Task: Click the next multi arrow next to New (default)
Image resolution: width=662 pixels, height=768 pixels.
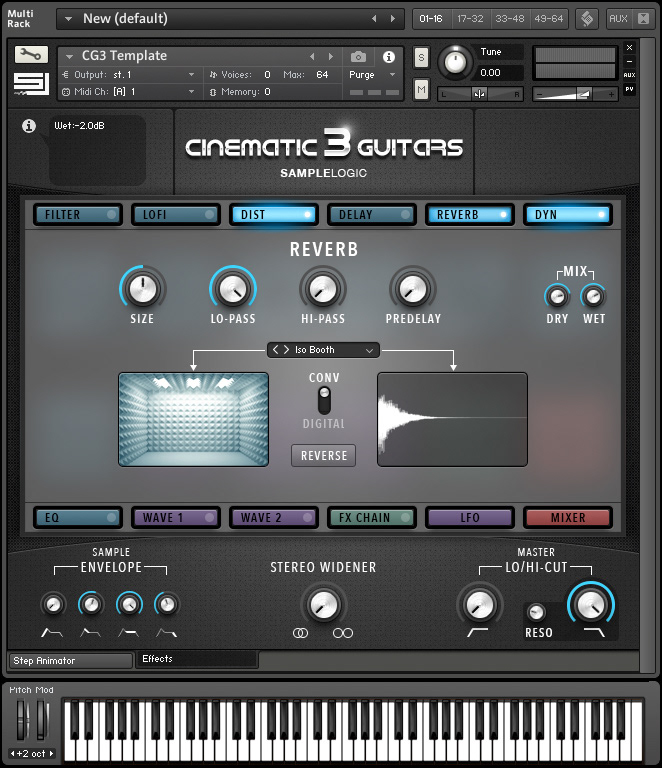Action: pos(393,19)
